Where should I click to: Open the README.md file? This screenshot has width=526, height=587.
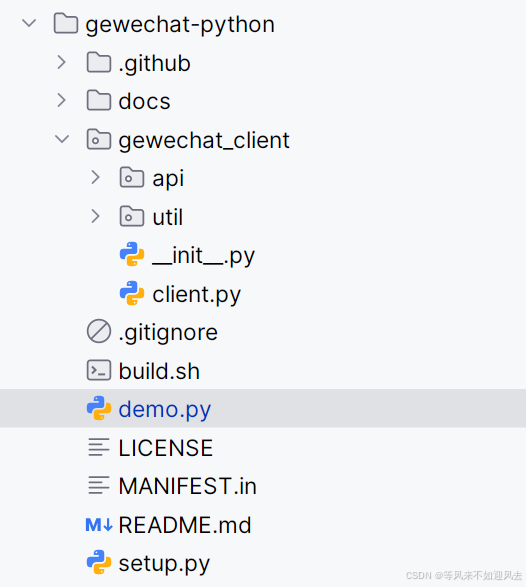coord(185,525)
